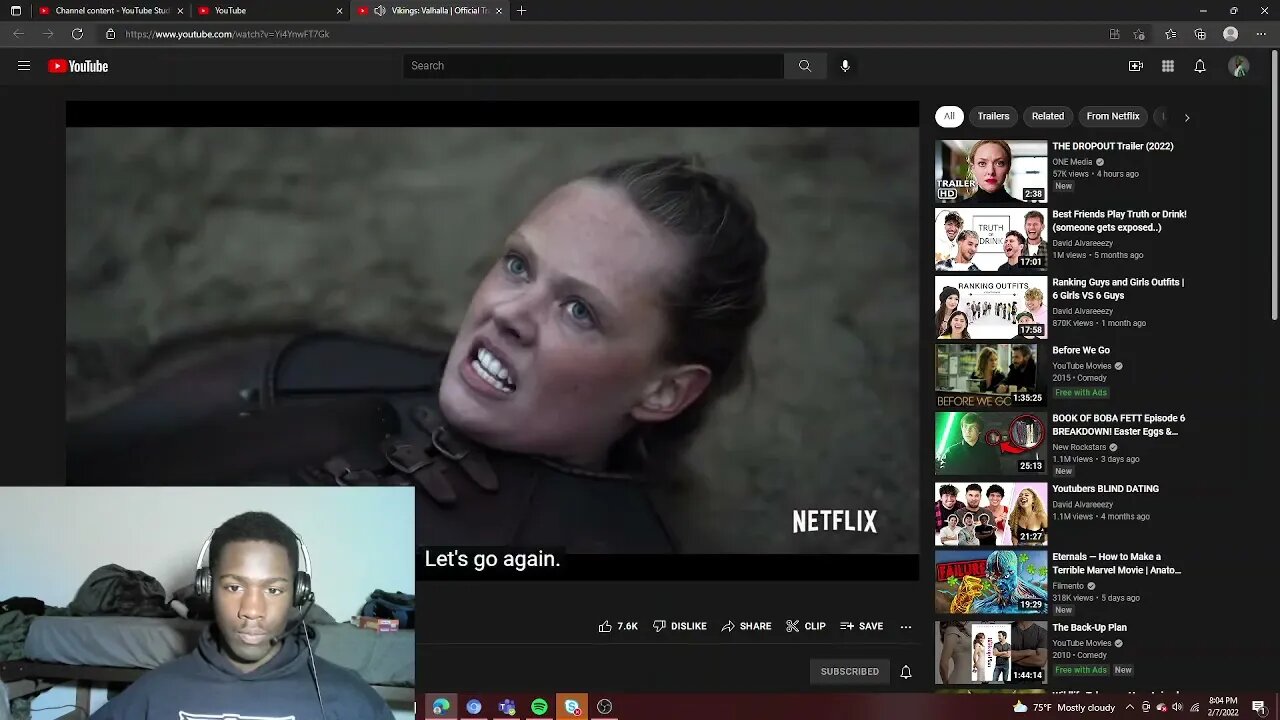Screen dimensions: 1280x720
Task: Mute the Vikings: Valhalla tab speaker icon
Action: point(380,11)
